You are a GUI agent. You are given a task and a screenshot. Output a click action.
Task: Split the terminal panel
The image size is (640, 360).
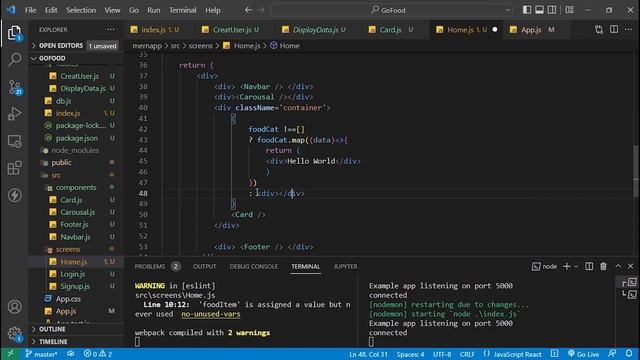[589, 266]
